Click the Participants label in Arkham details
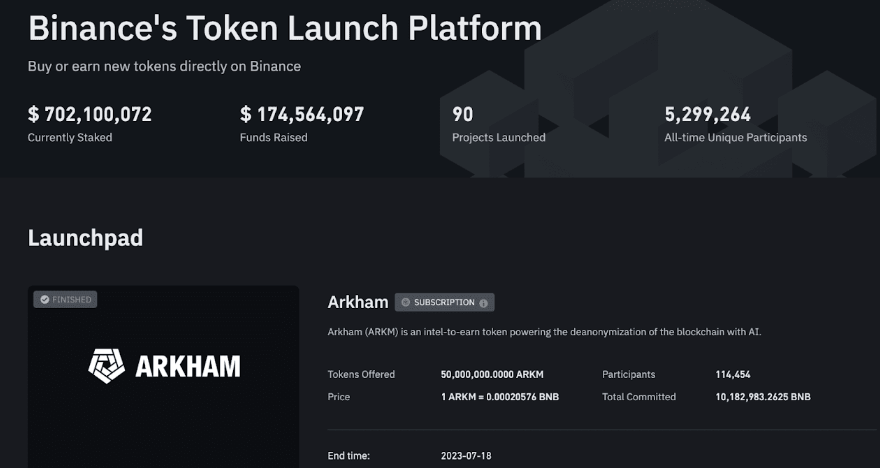 point(629,374)
